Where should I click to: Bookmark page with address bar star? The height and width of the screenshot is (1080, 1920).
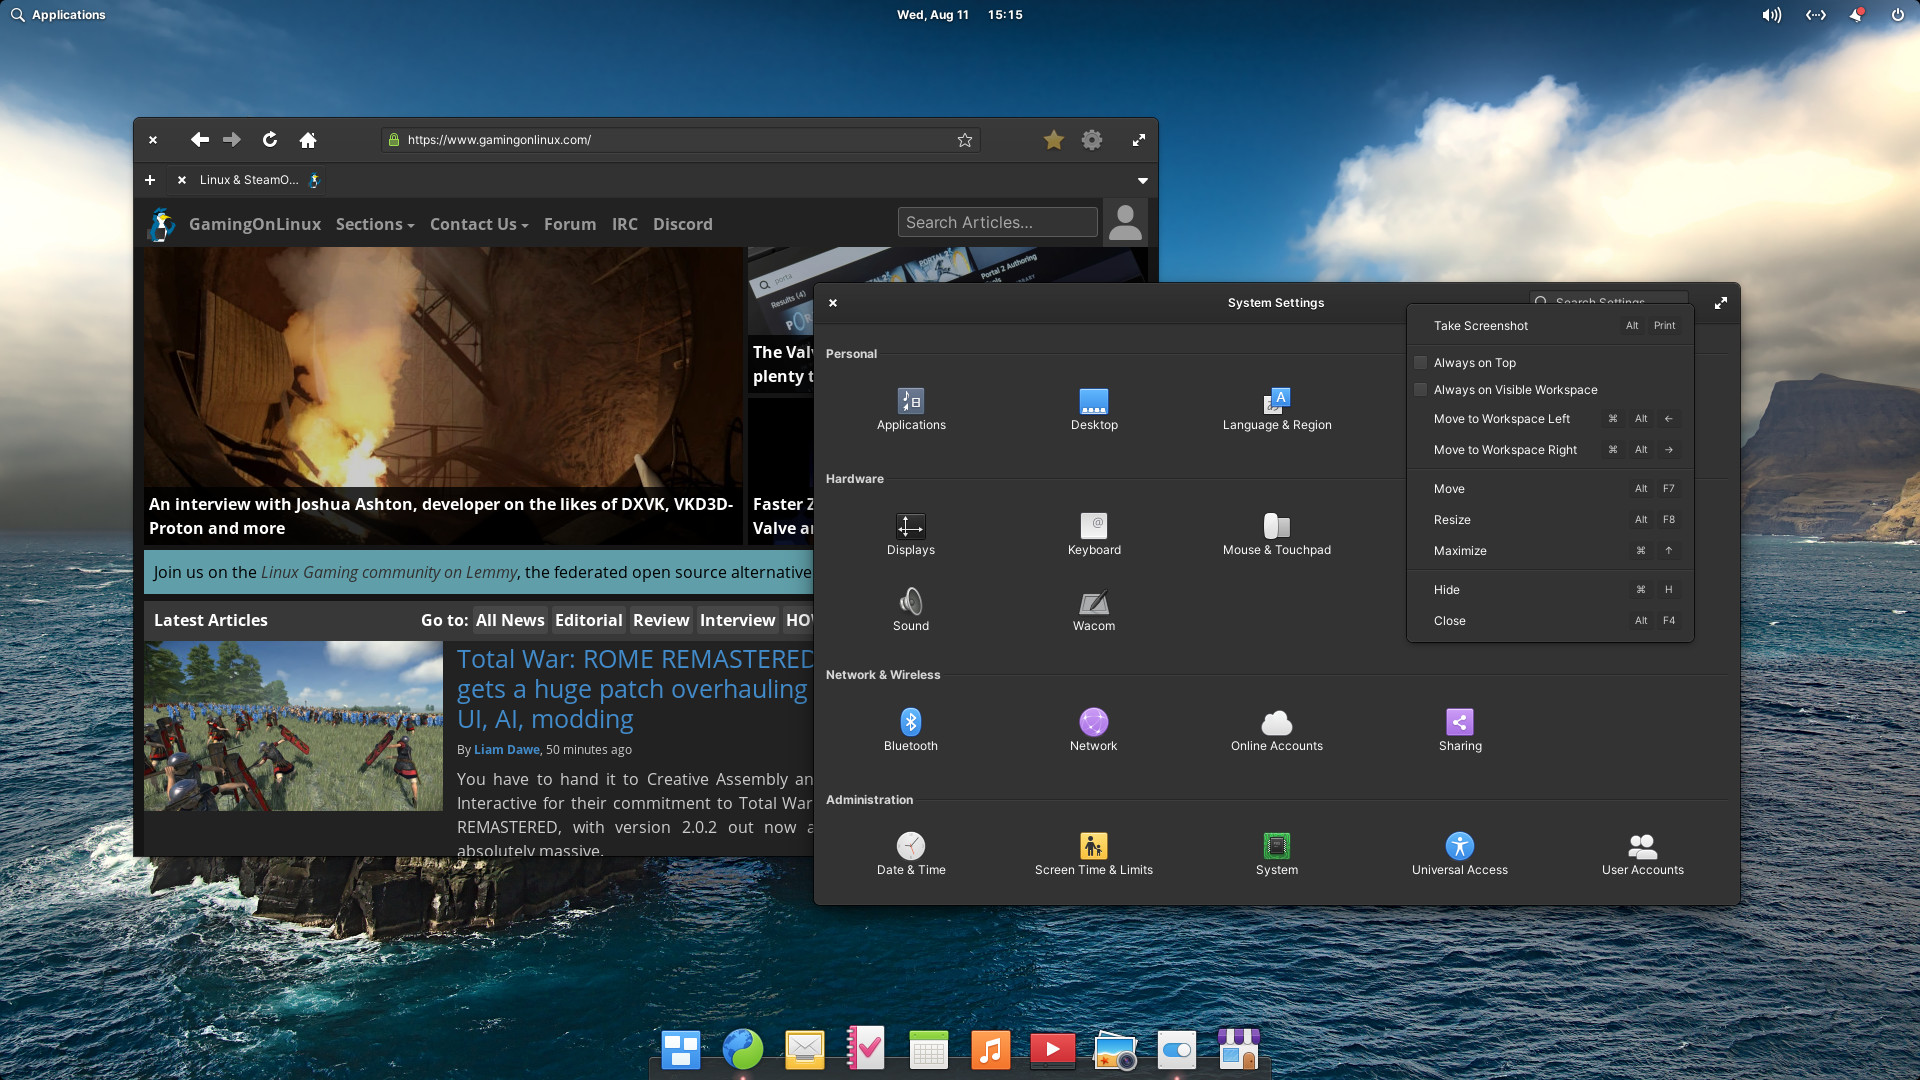pyautogui.click(x=965, y=140)
